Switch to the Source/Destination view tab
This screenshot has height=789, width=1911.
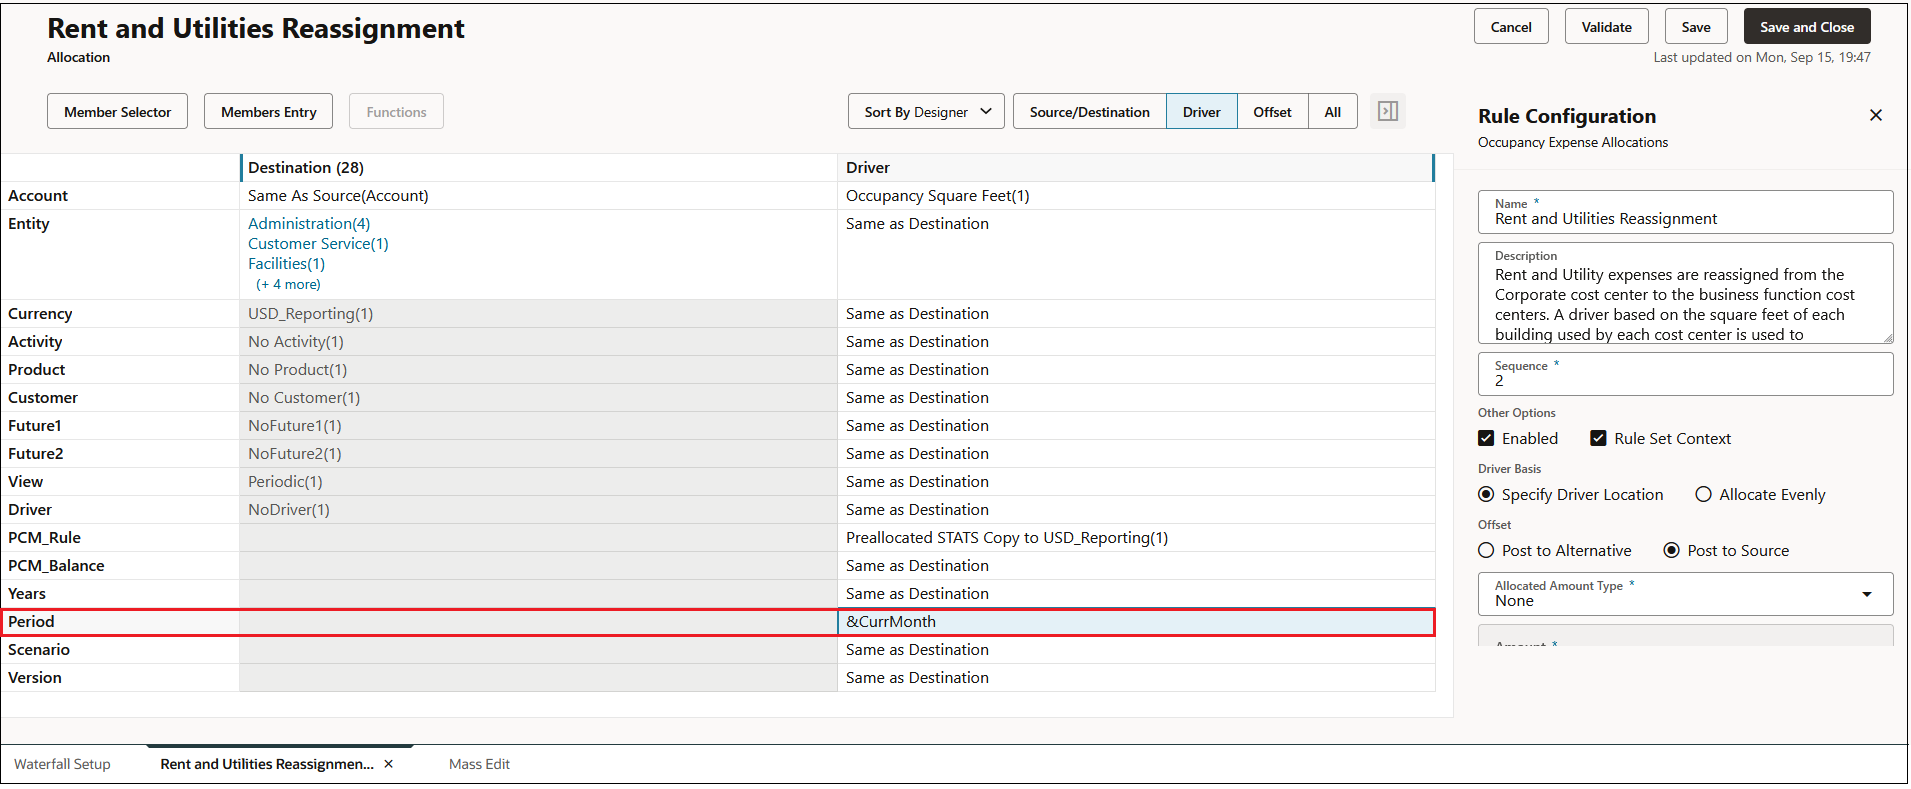tap(1089, 112)
